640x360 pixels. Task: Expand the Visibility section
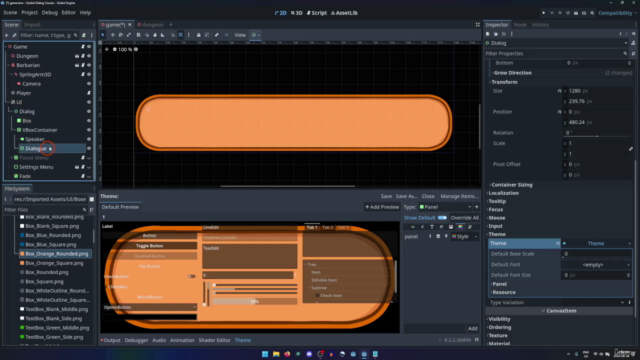[499, 319]
